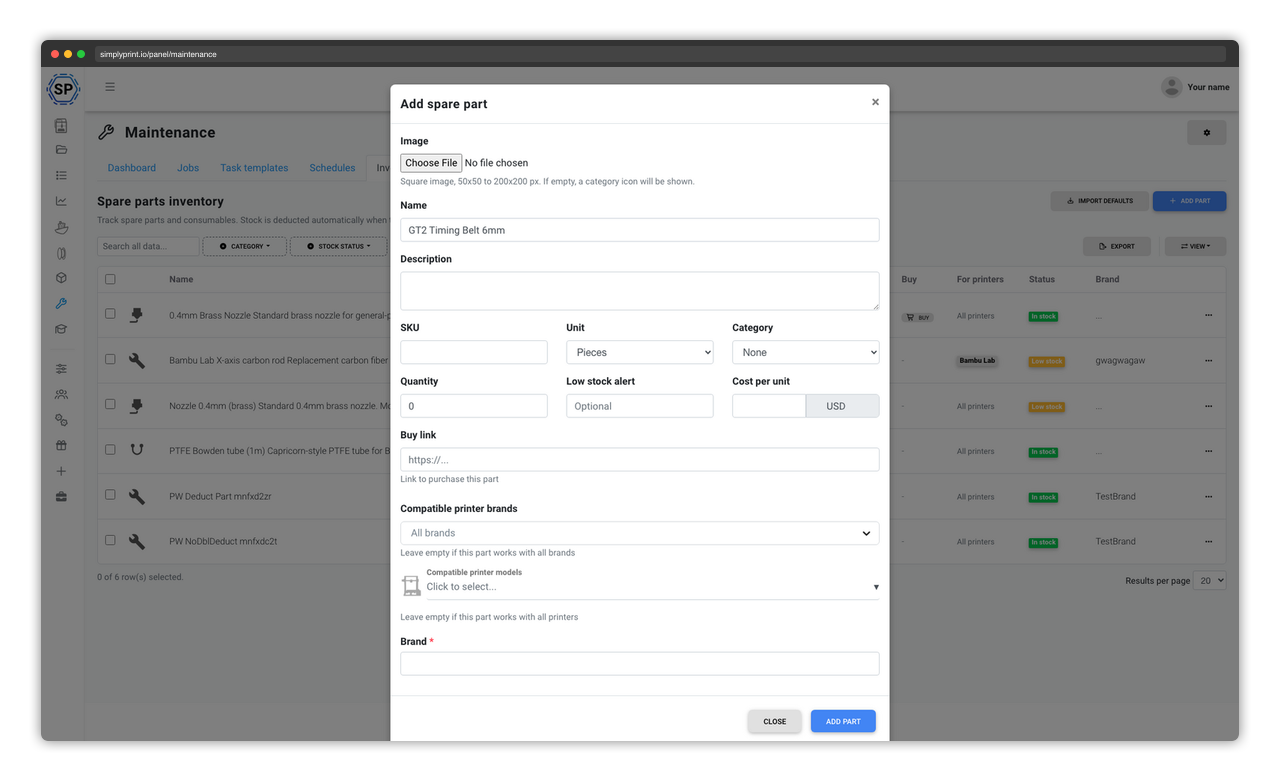
Task: Check the Nozzle 0.4mm (brass) row checkbox
Action: click(x=110, y=404)
